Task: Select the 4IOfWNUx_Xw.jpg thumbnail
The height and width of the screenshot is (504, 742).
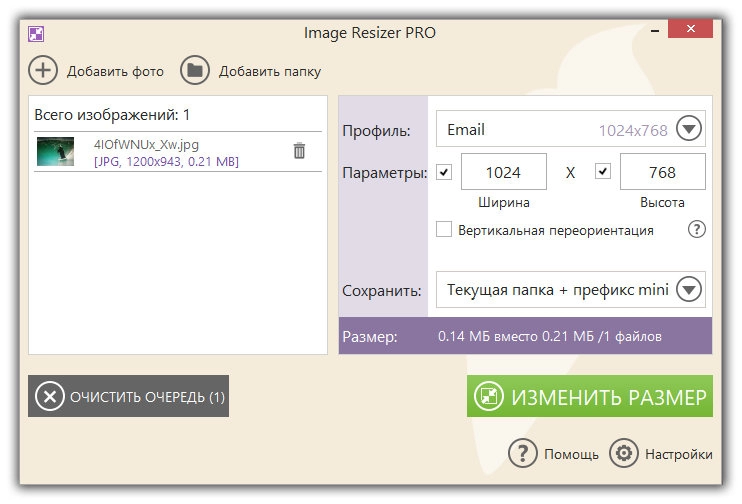Action: pyautogui.click(x=55, y=151)
